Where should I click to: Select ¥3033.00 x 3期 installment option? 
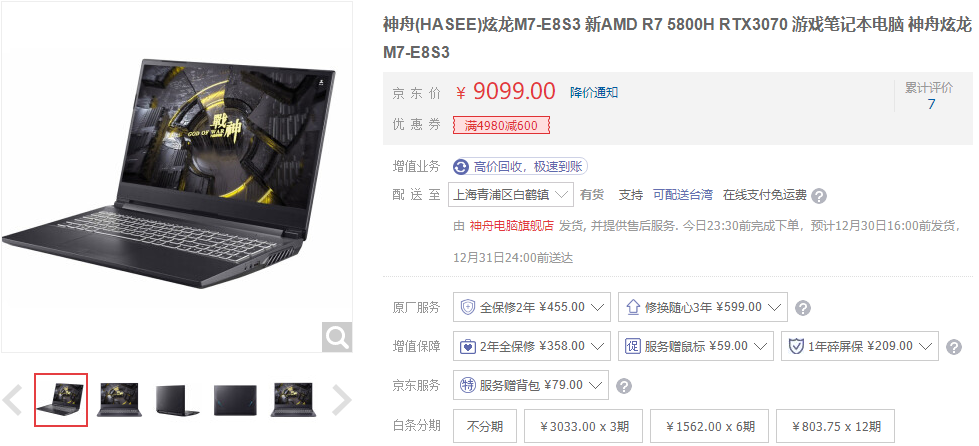click(584, 427)
